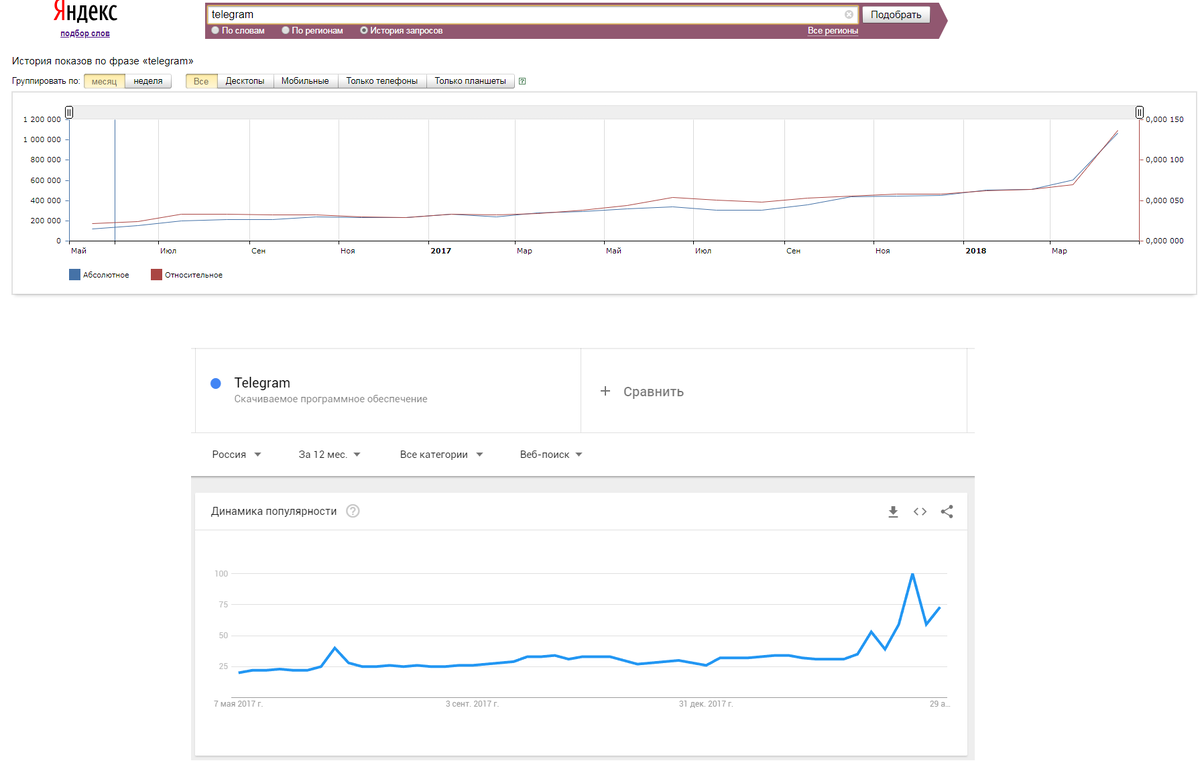1200x767 pixels.
Task: Open the Веб-поиск search type dropdown
Action: 552,454
